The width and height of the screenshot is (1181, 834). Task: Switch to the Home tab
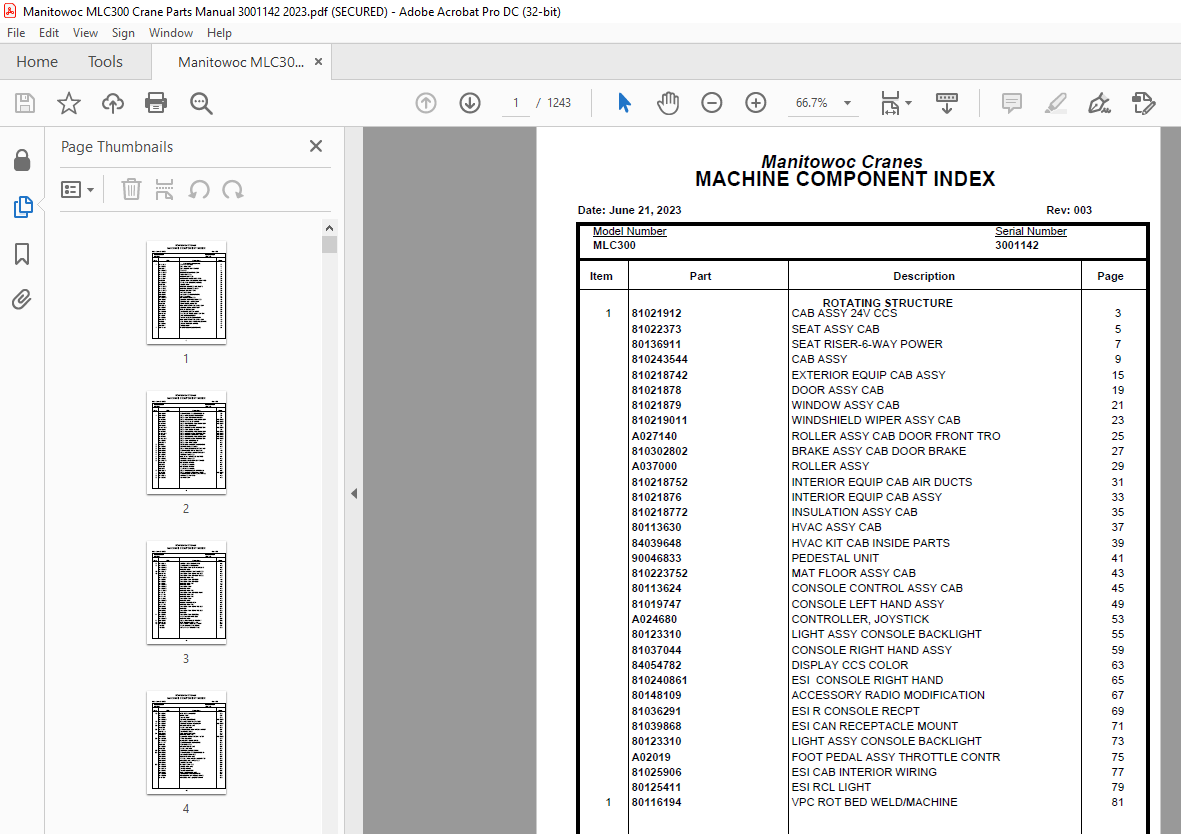(37, 62)
